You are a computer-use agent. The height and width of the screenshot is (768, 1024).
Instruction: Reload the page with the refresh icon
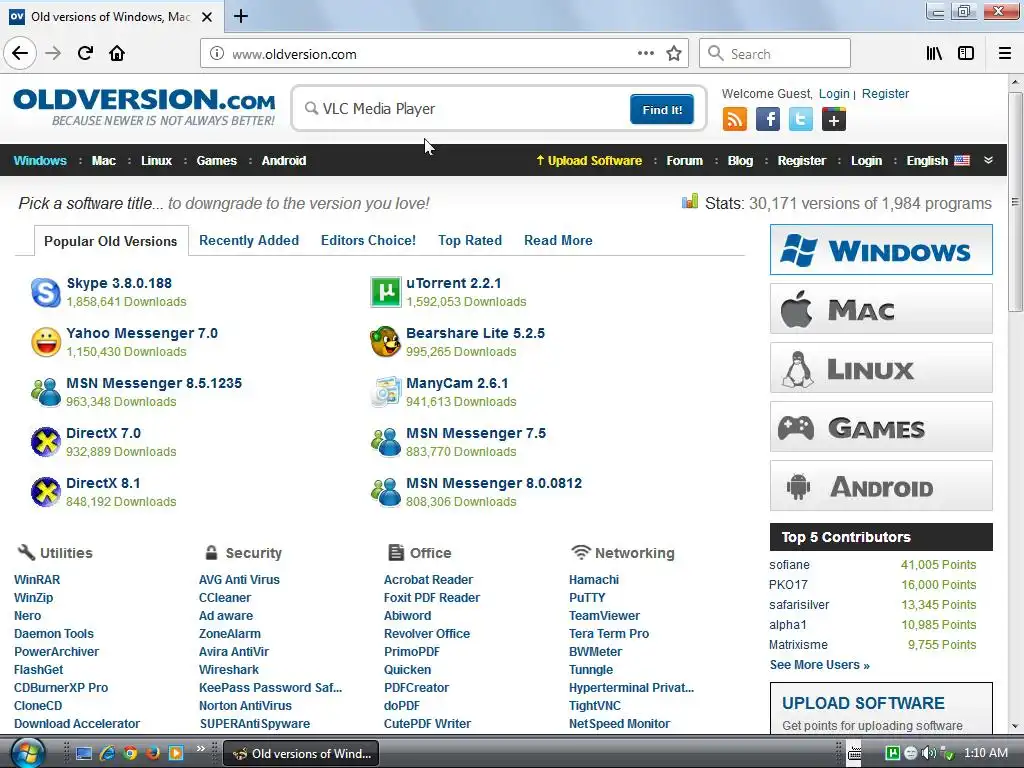85,53
